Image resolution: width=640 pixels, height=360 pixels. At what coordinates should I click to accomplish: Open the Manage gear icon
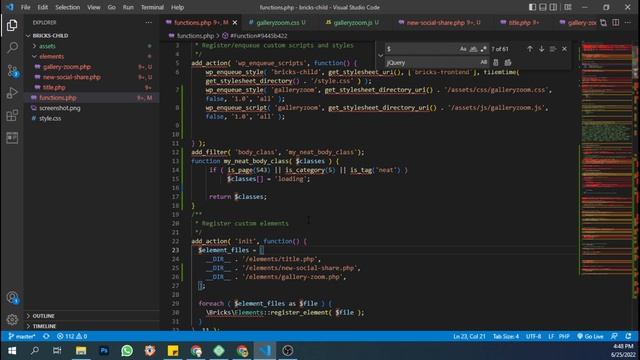[x=12, y=319]
